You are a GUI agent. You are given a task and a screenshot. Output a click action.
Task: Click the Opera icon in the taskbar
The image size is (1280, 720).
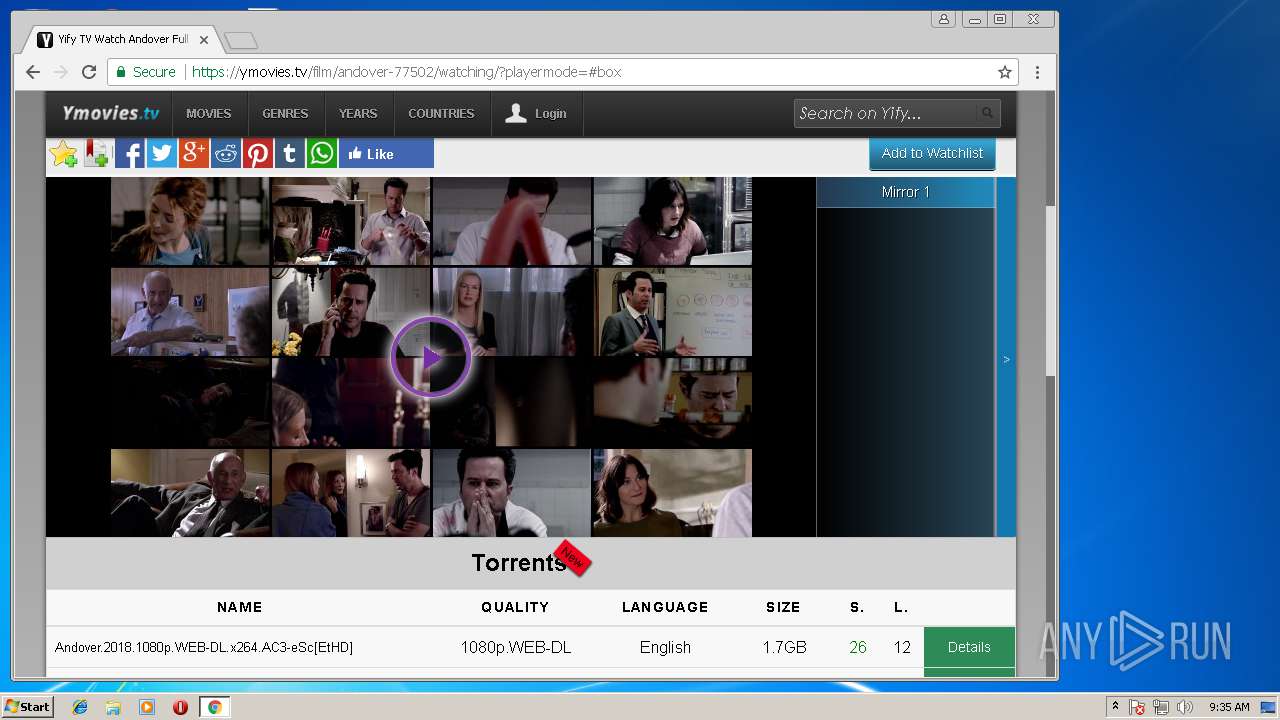point(180,707)
